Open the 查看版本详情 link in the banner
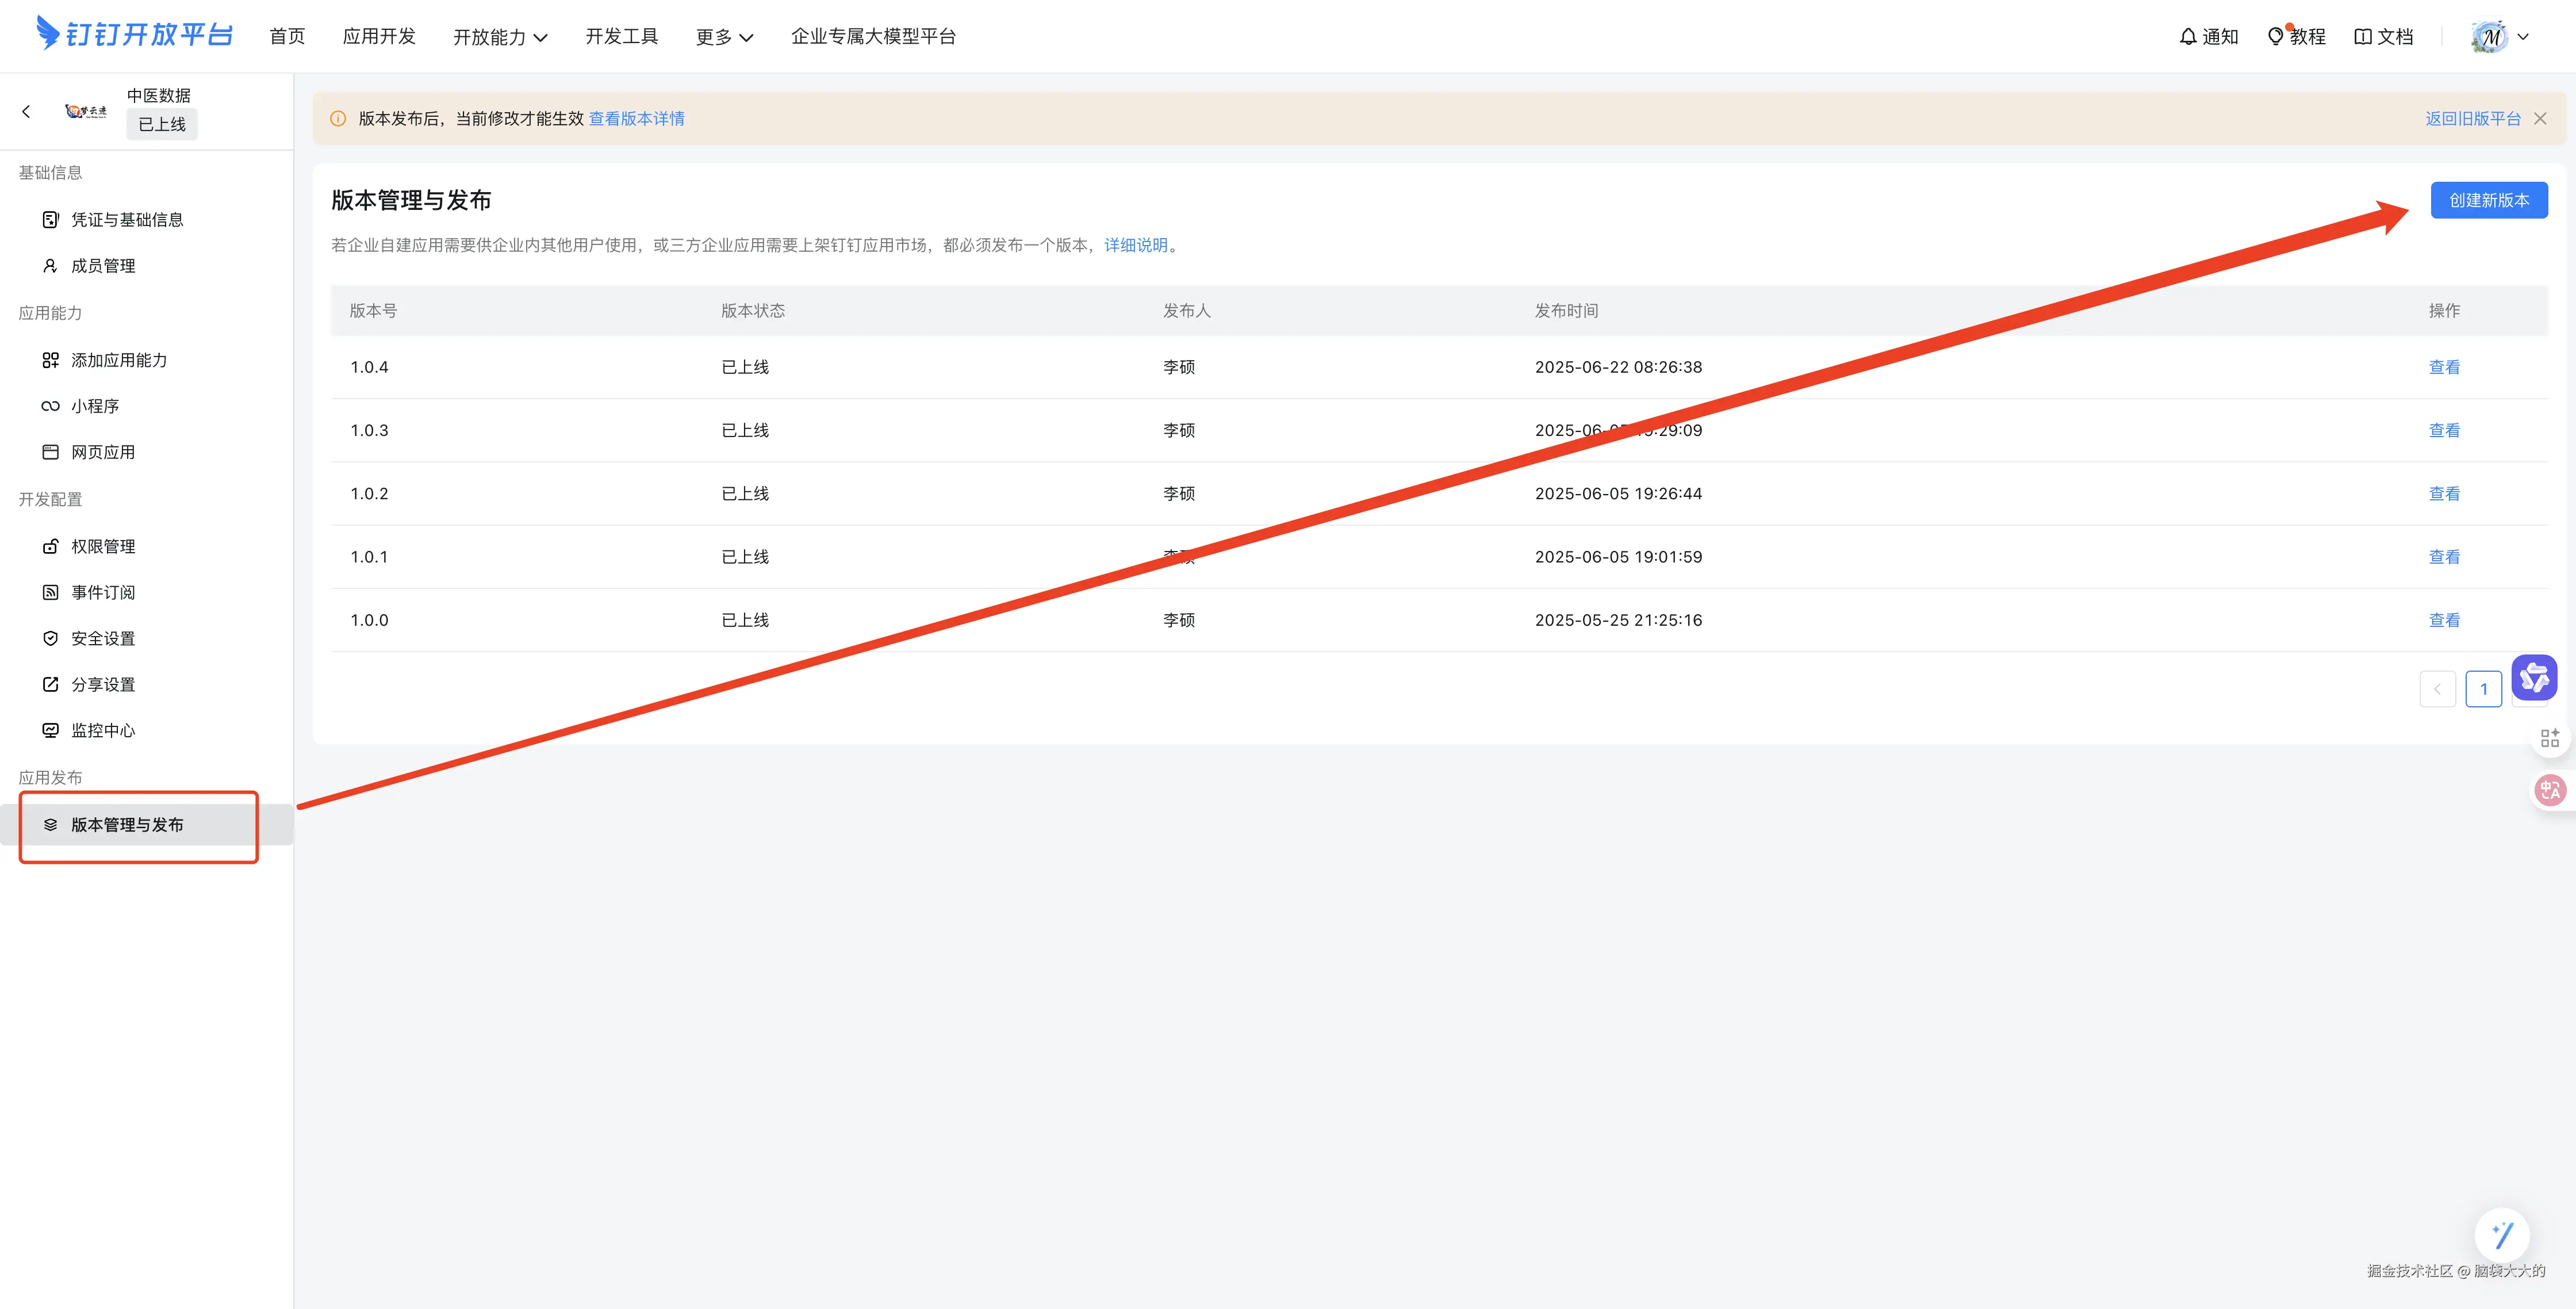Image resolution: width=2576 pixels, height=1309 pixels. tap(636, 118)
